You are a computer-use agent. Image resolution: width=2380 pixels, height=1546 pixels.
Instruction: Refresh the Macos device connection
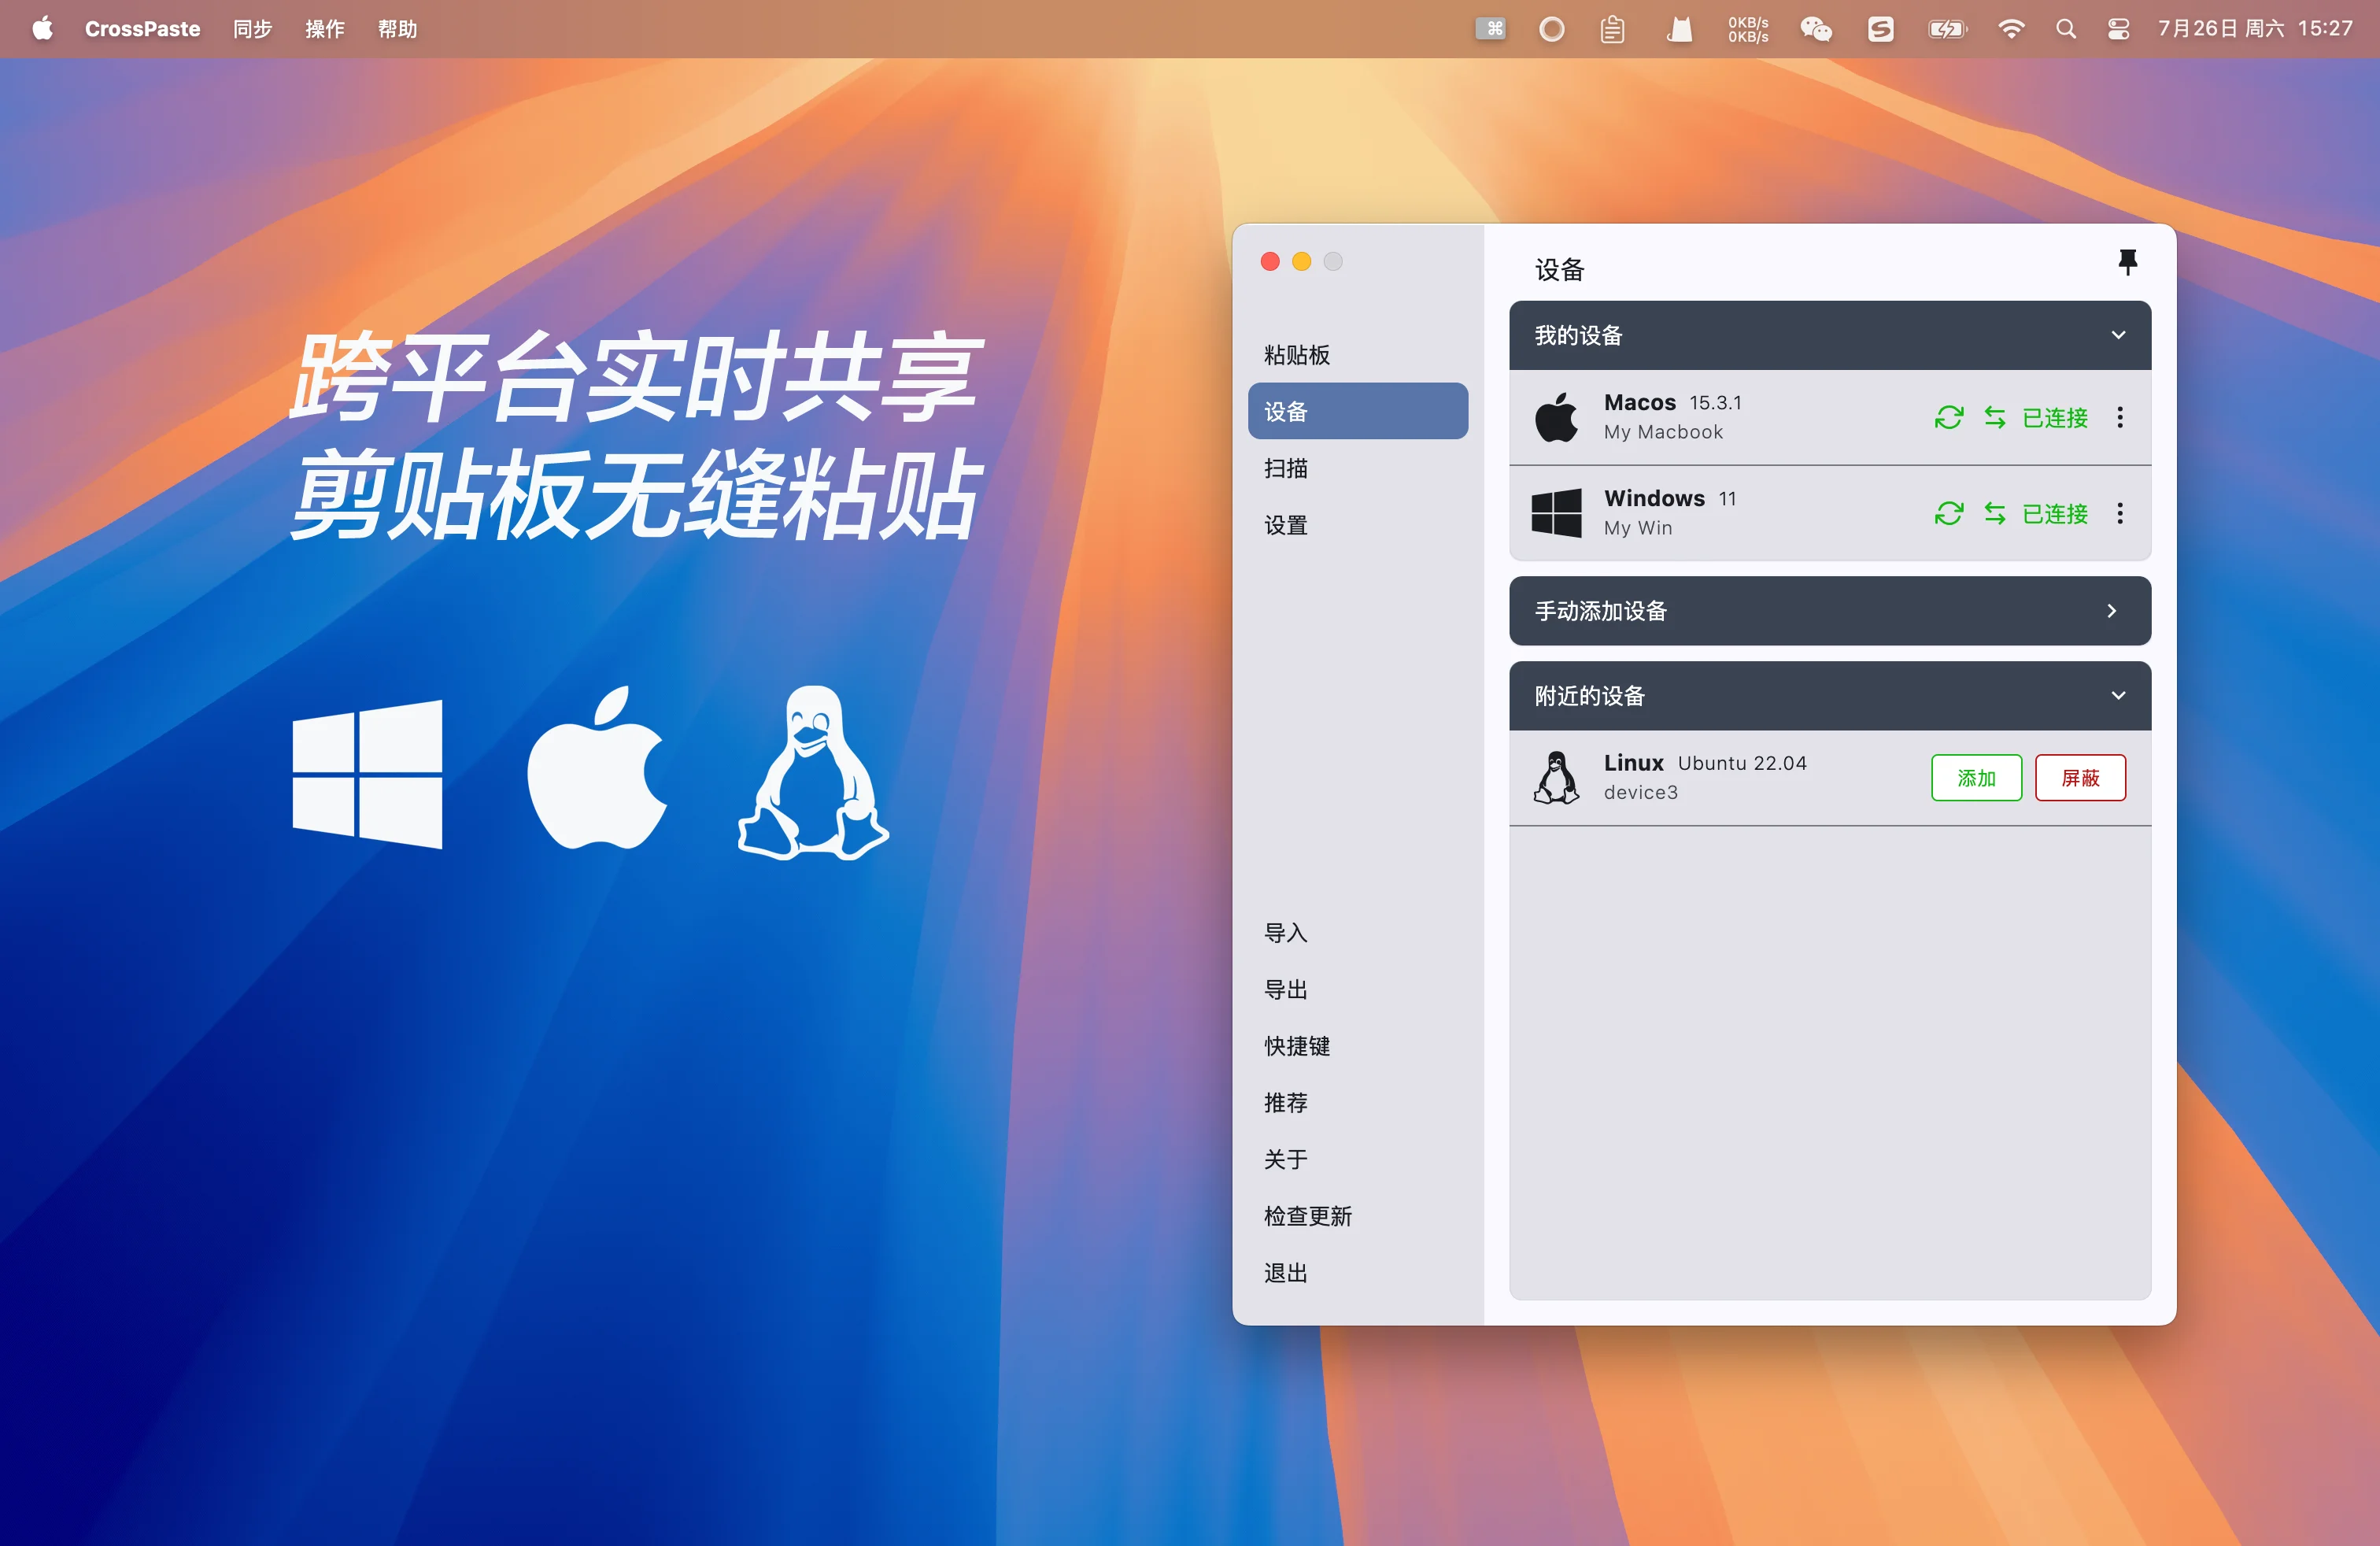[x=1949, y=417]
